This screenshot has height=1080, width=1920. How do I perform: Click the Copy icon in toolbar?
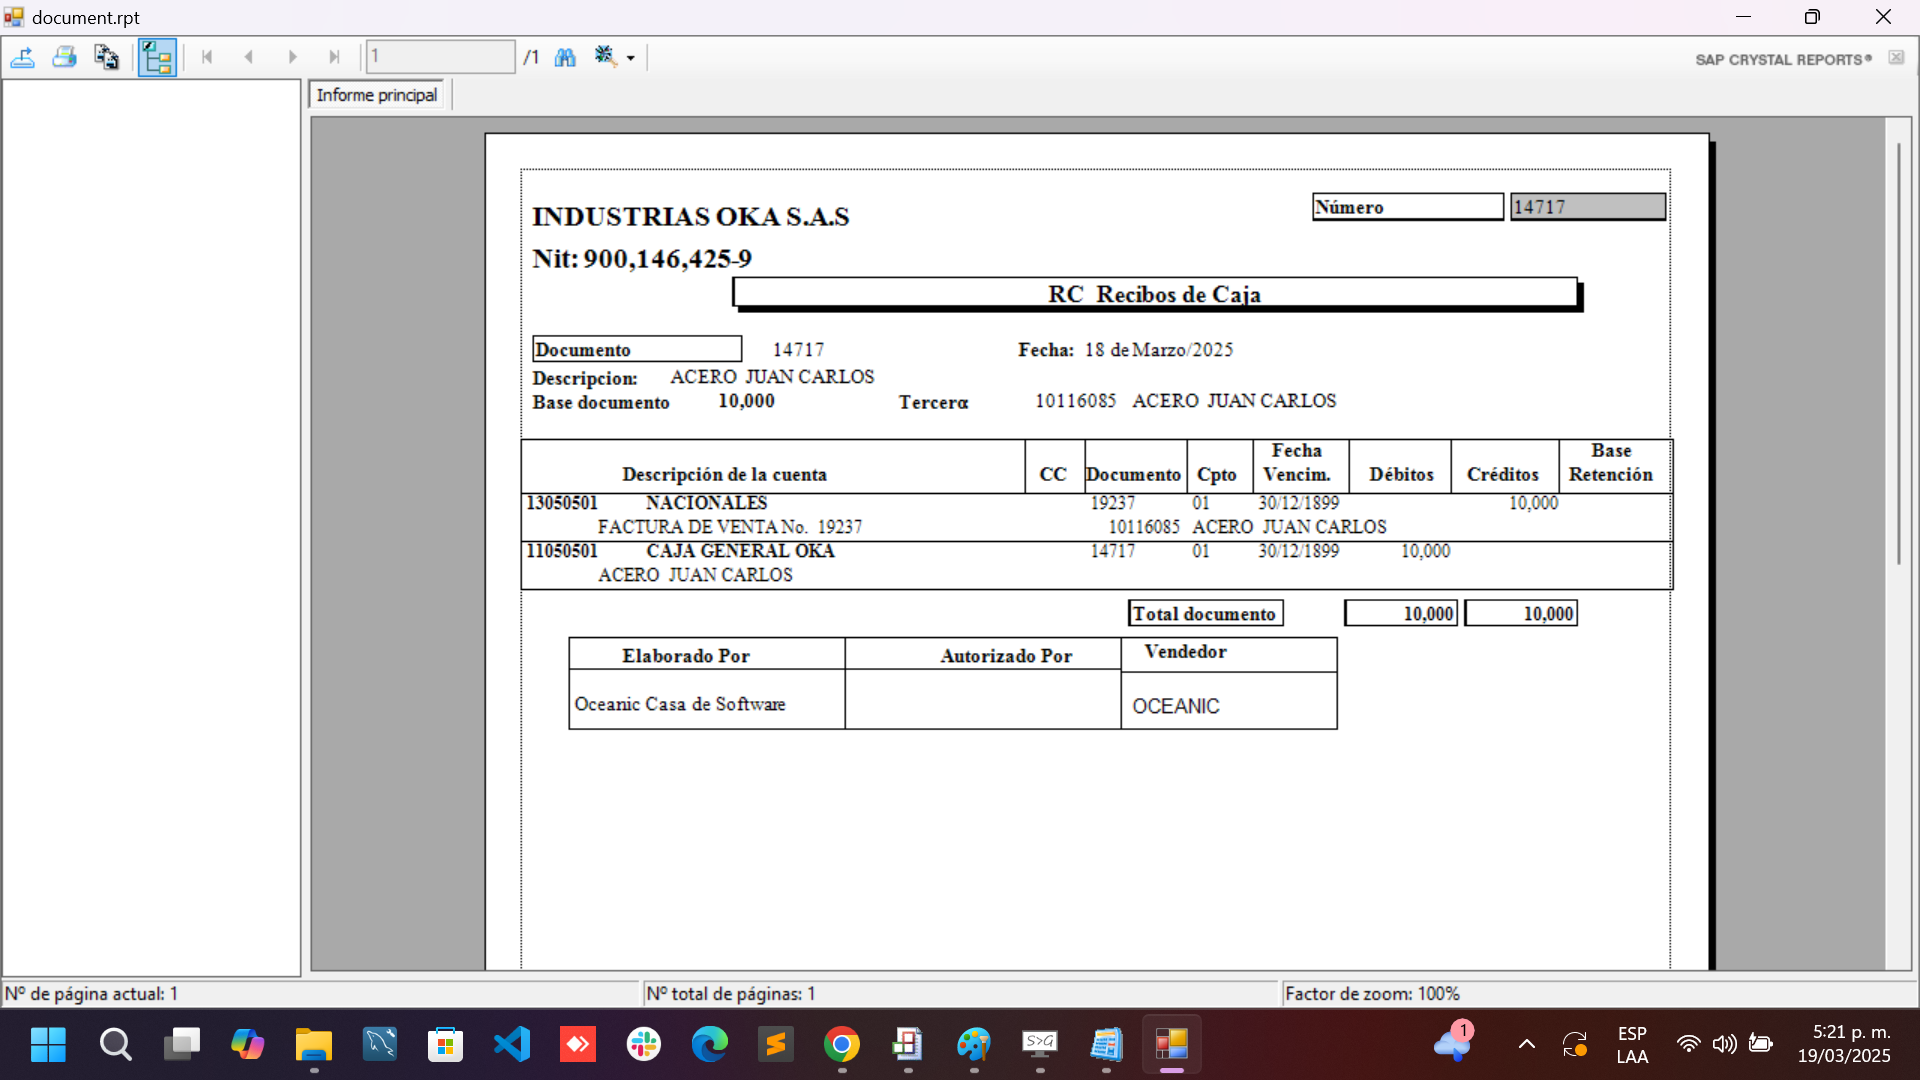[x=106, y=57]
